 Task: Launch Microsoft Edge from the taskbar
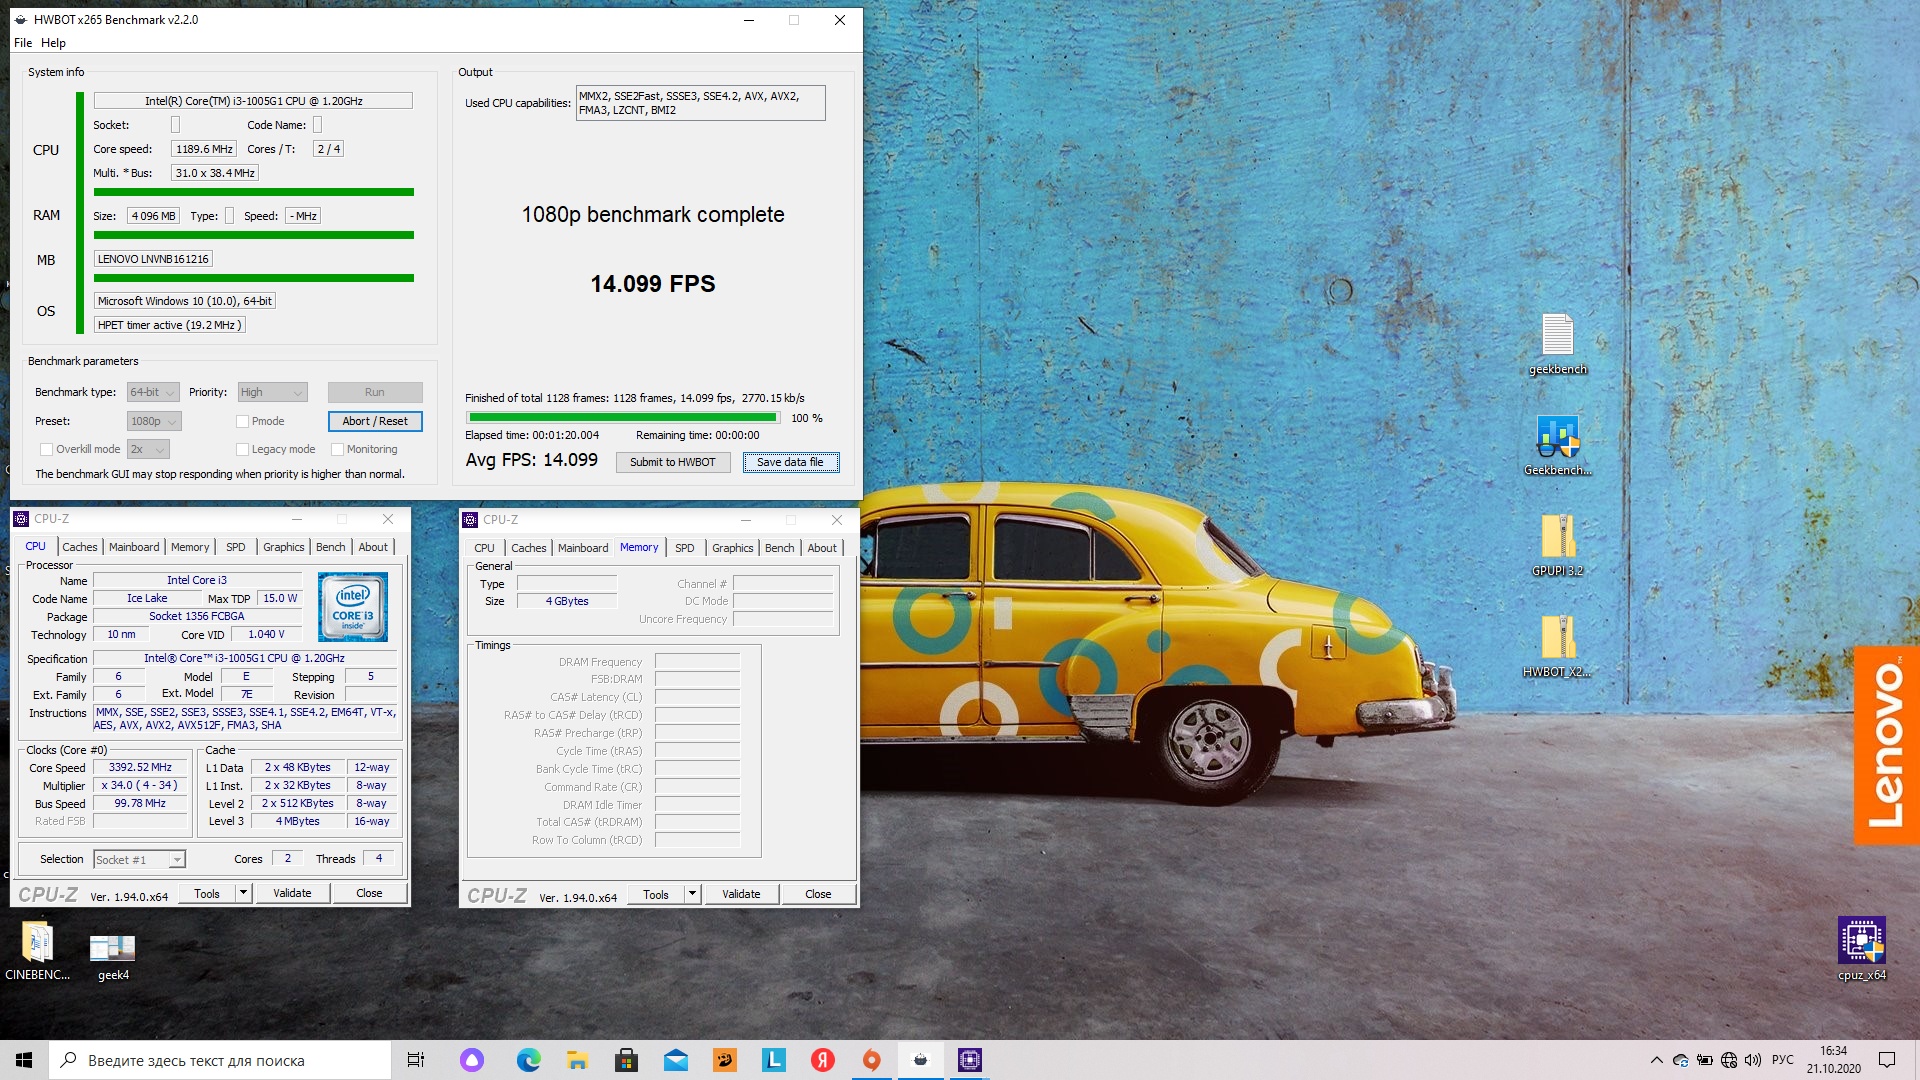tap(528, 1060)
